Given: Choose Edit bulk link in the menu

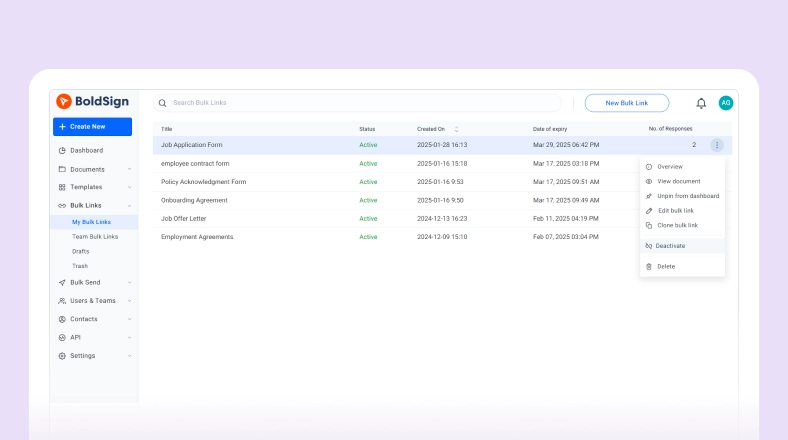Looking at the screenshot, I should [x=682, y=210].
